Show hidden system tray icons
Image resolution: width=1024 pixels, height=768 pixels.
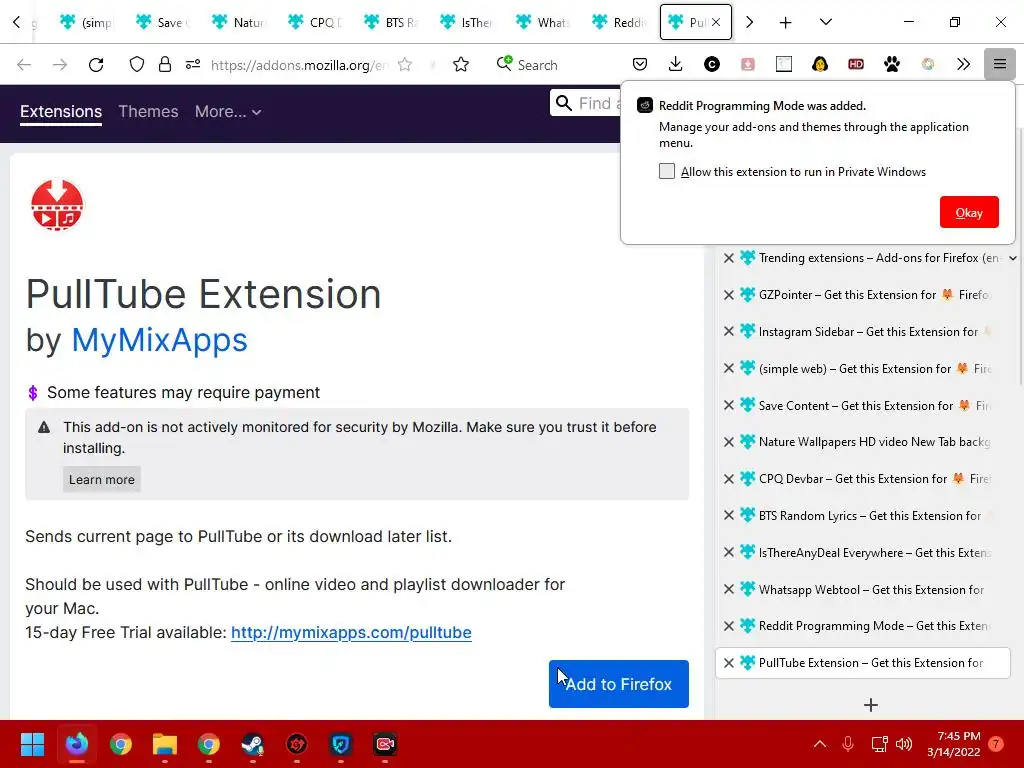coord(820,744)
